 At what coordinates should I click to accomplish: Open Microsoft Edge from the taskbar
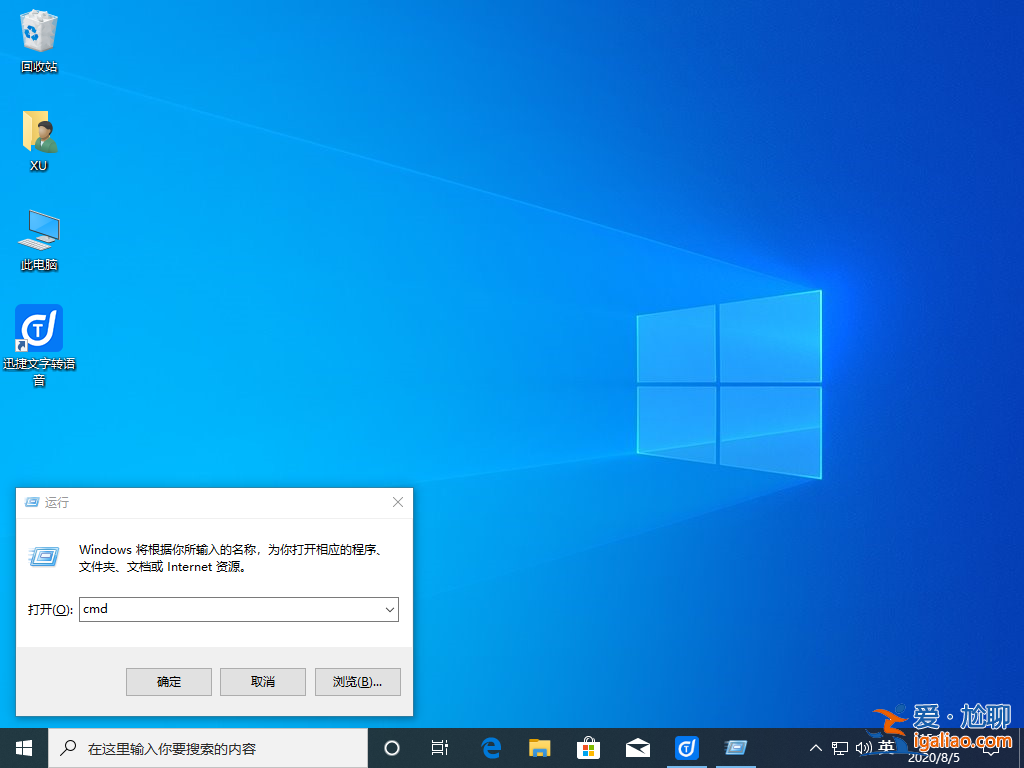(490, 747)
